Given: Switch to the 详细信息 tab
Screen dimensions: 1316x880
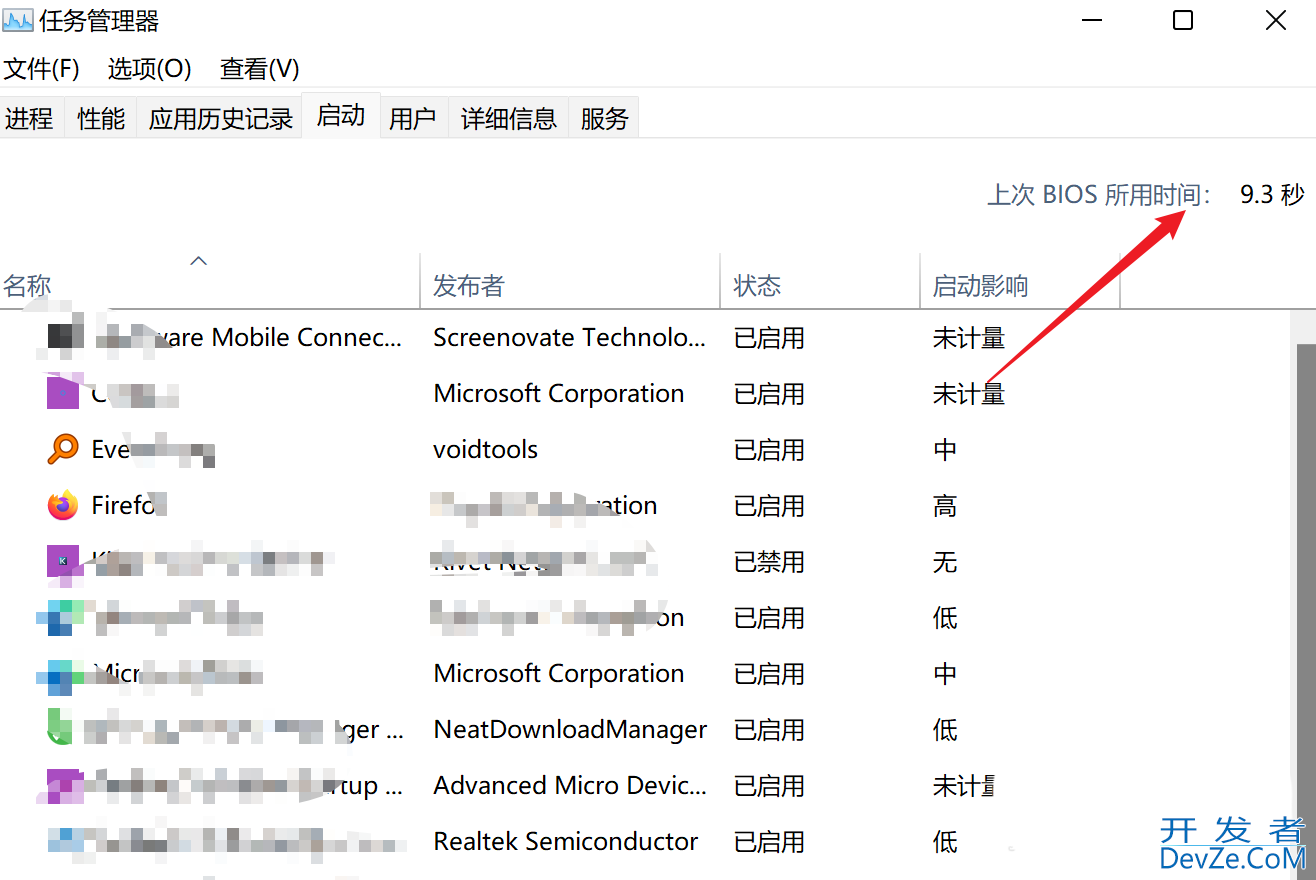Looking at the screenshot, I should 508,119.
